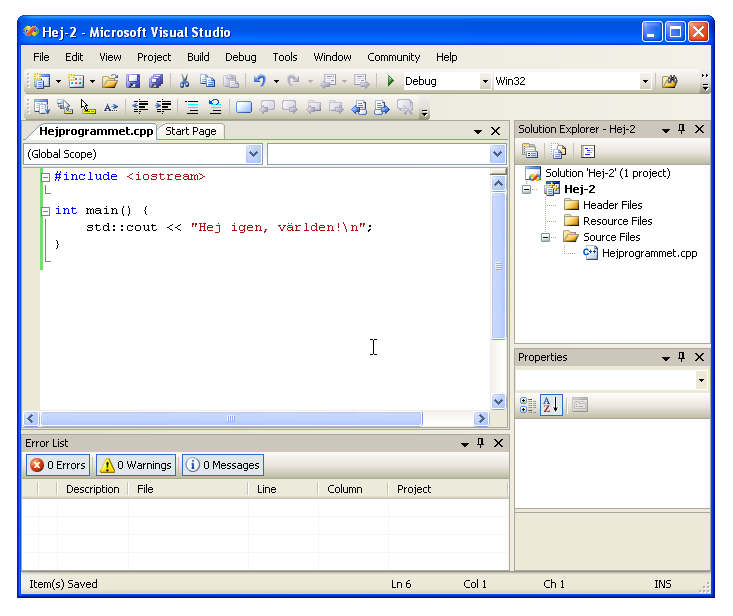Sort the Error List by Description column

coord(93,489)
